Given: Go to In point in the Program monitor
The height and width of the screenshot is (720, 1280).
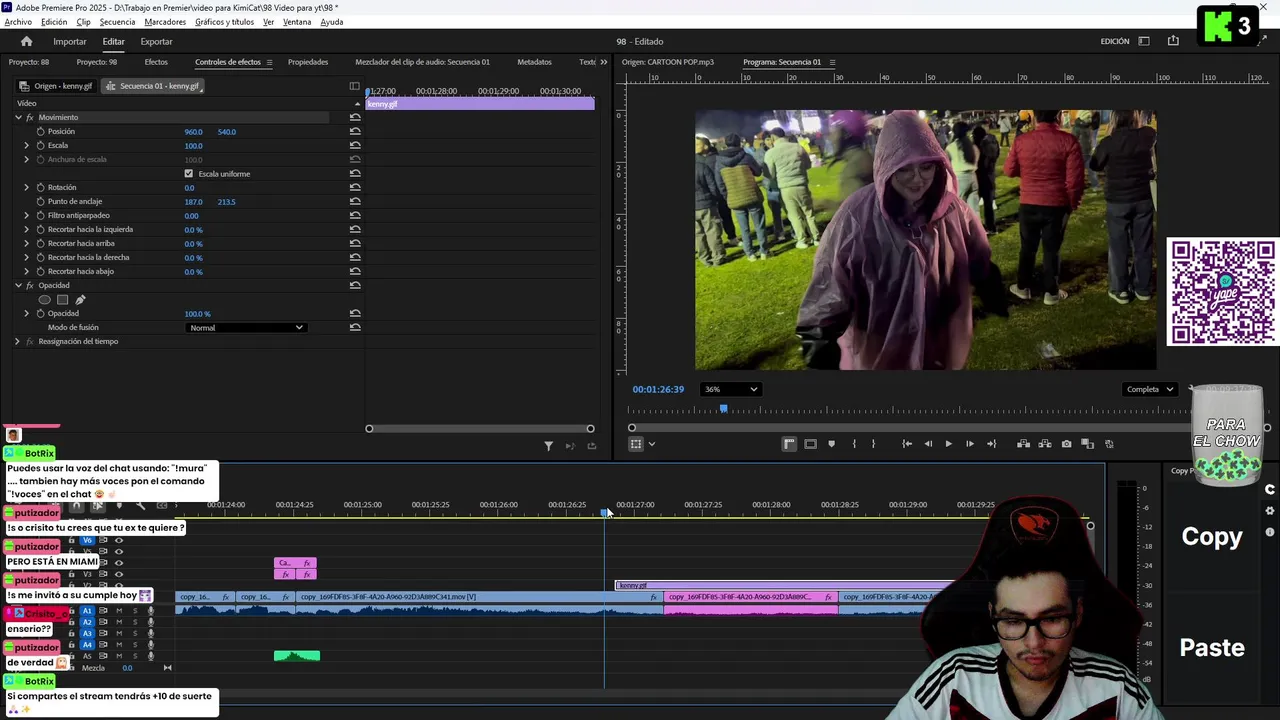Looking at the screenshot, I should click(x=907, y=444).
